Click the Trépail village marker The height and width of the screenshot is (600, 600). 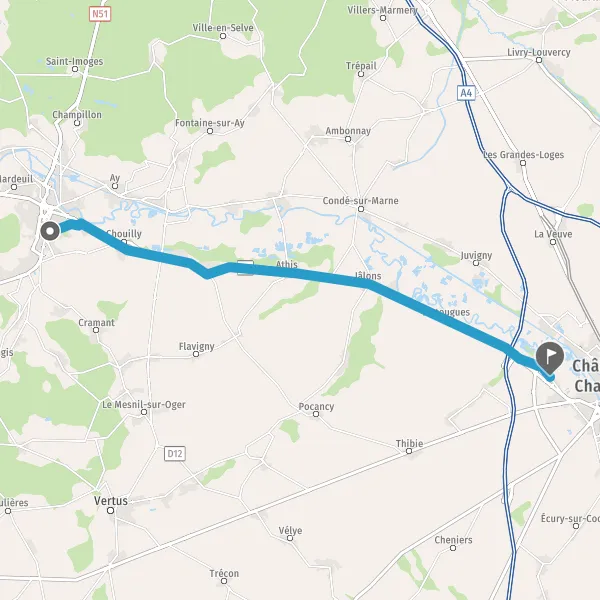(x=360, y=74)
